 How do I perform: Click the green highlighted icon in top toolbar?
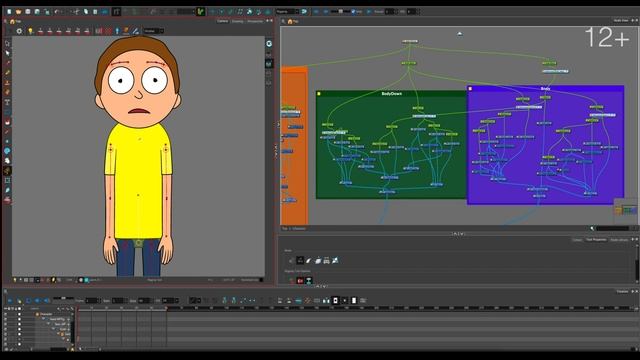tap(200, 12)
